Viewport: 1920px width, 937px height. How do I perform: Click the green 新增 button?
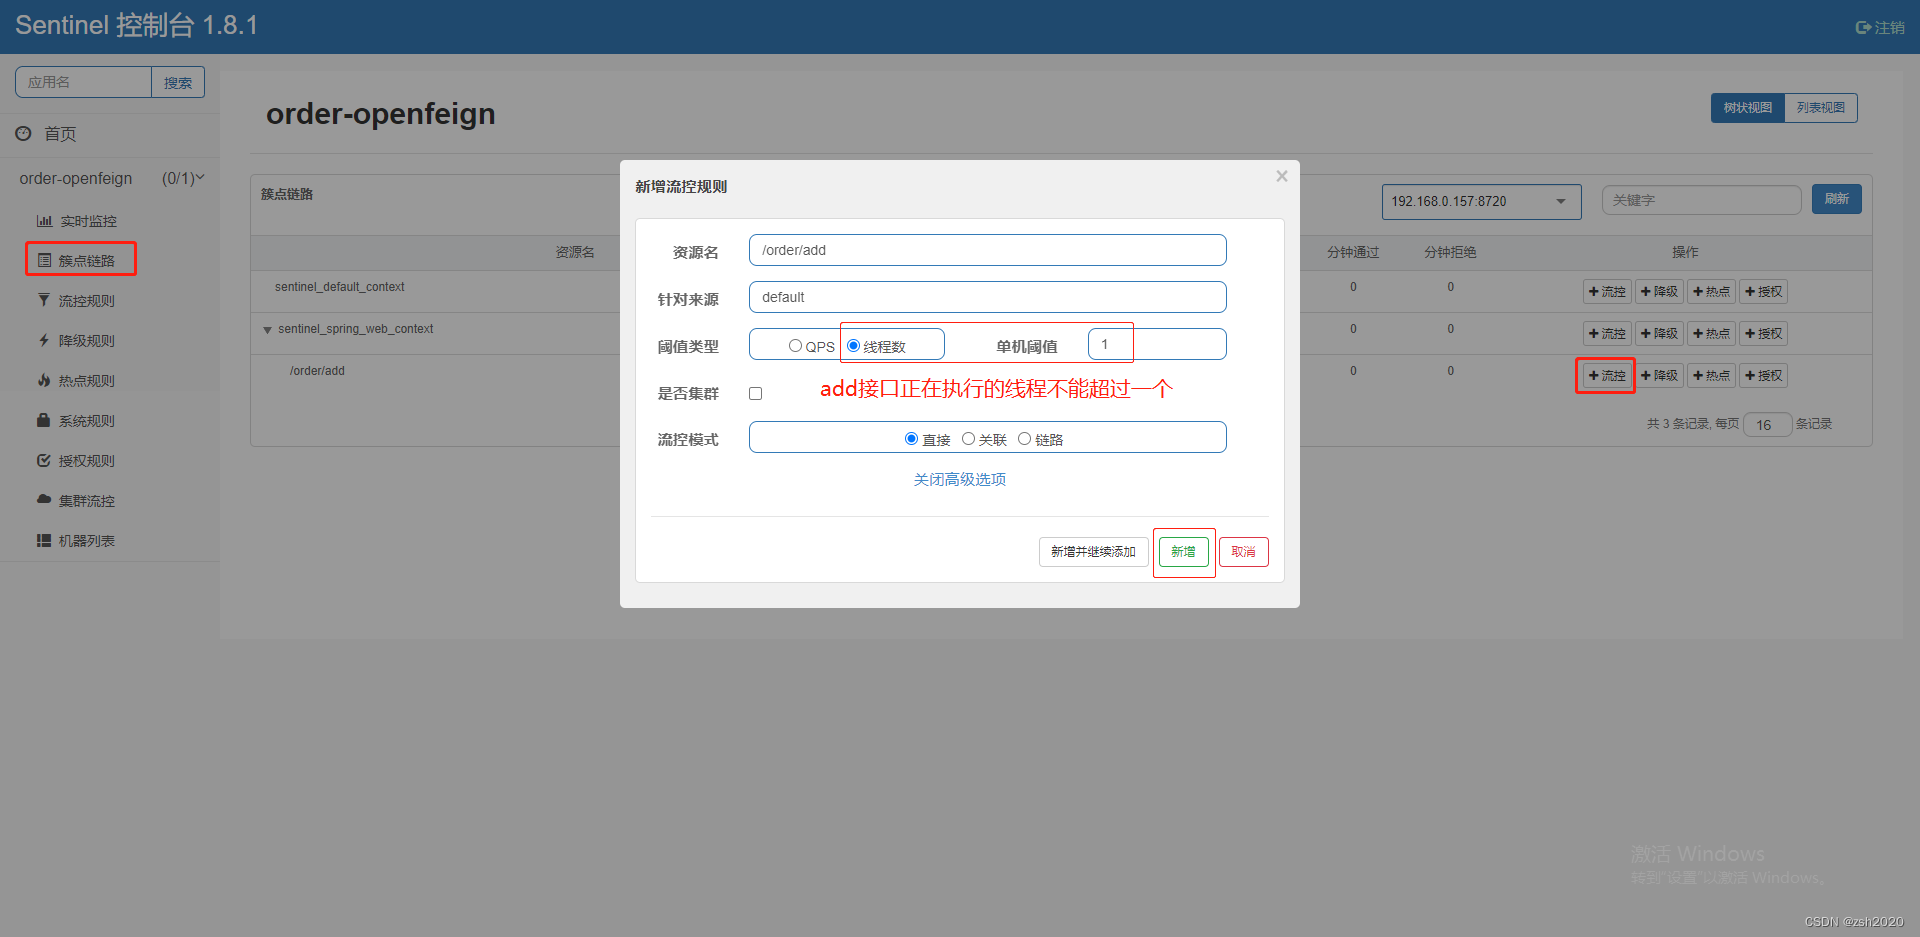point(1183,552)
